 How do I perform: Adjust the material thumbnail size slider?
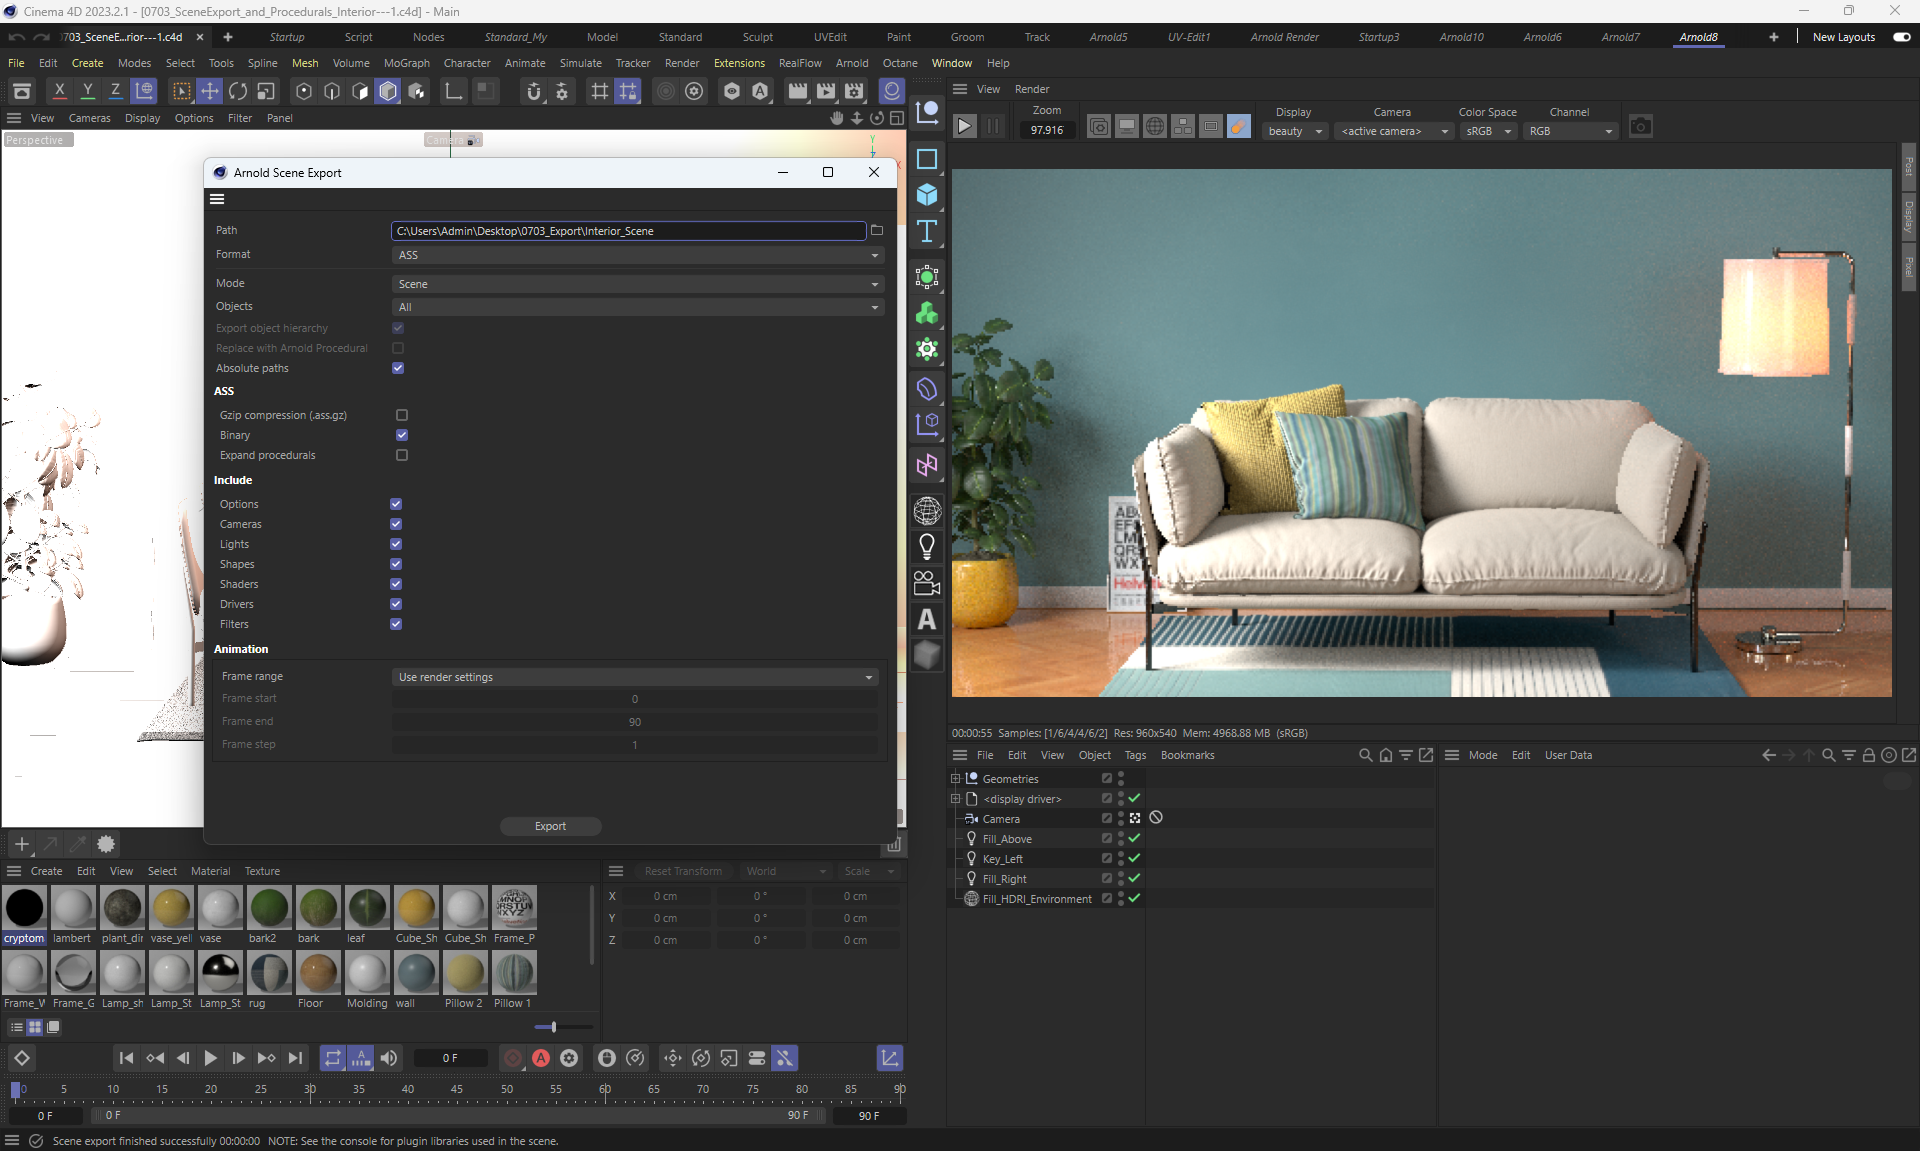coord(553,1027)
